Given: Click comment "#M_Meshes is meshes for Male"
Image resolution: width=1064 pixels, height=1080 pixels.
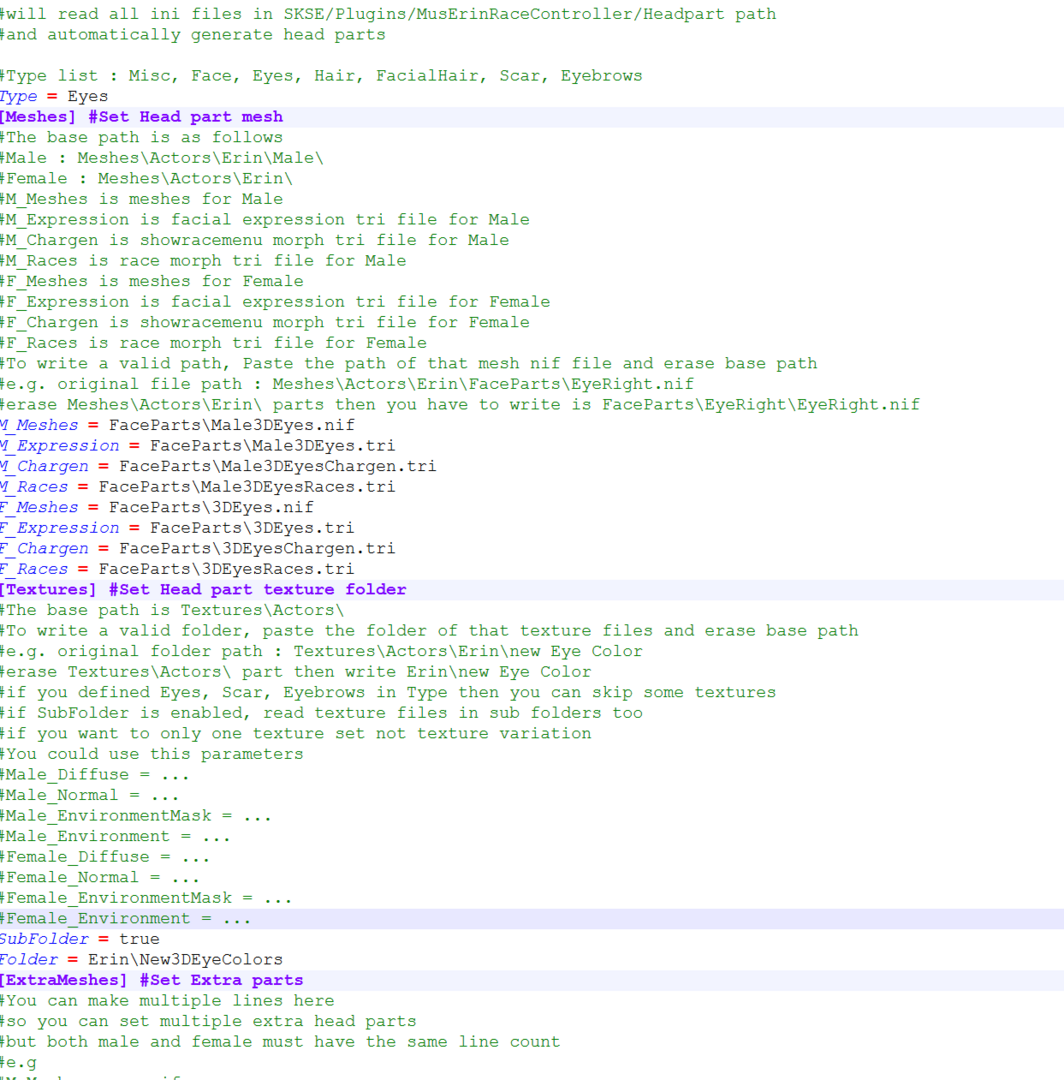Looking at the screenshot, I should click(141, 200).
